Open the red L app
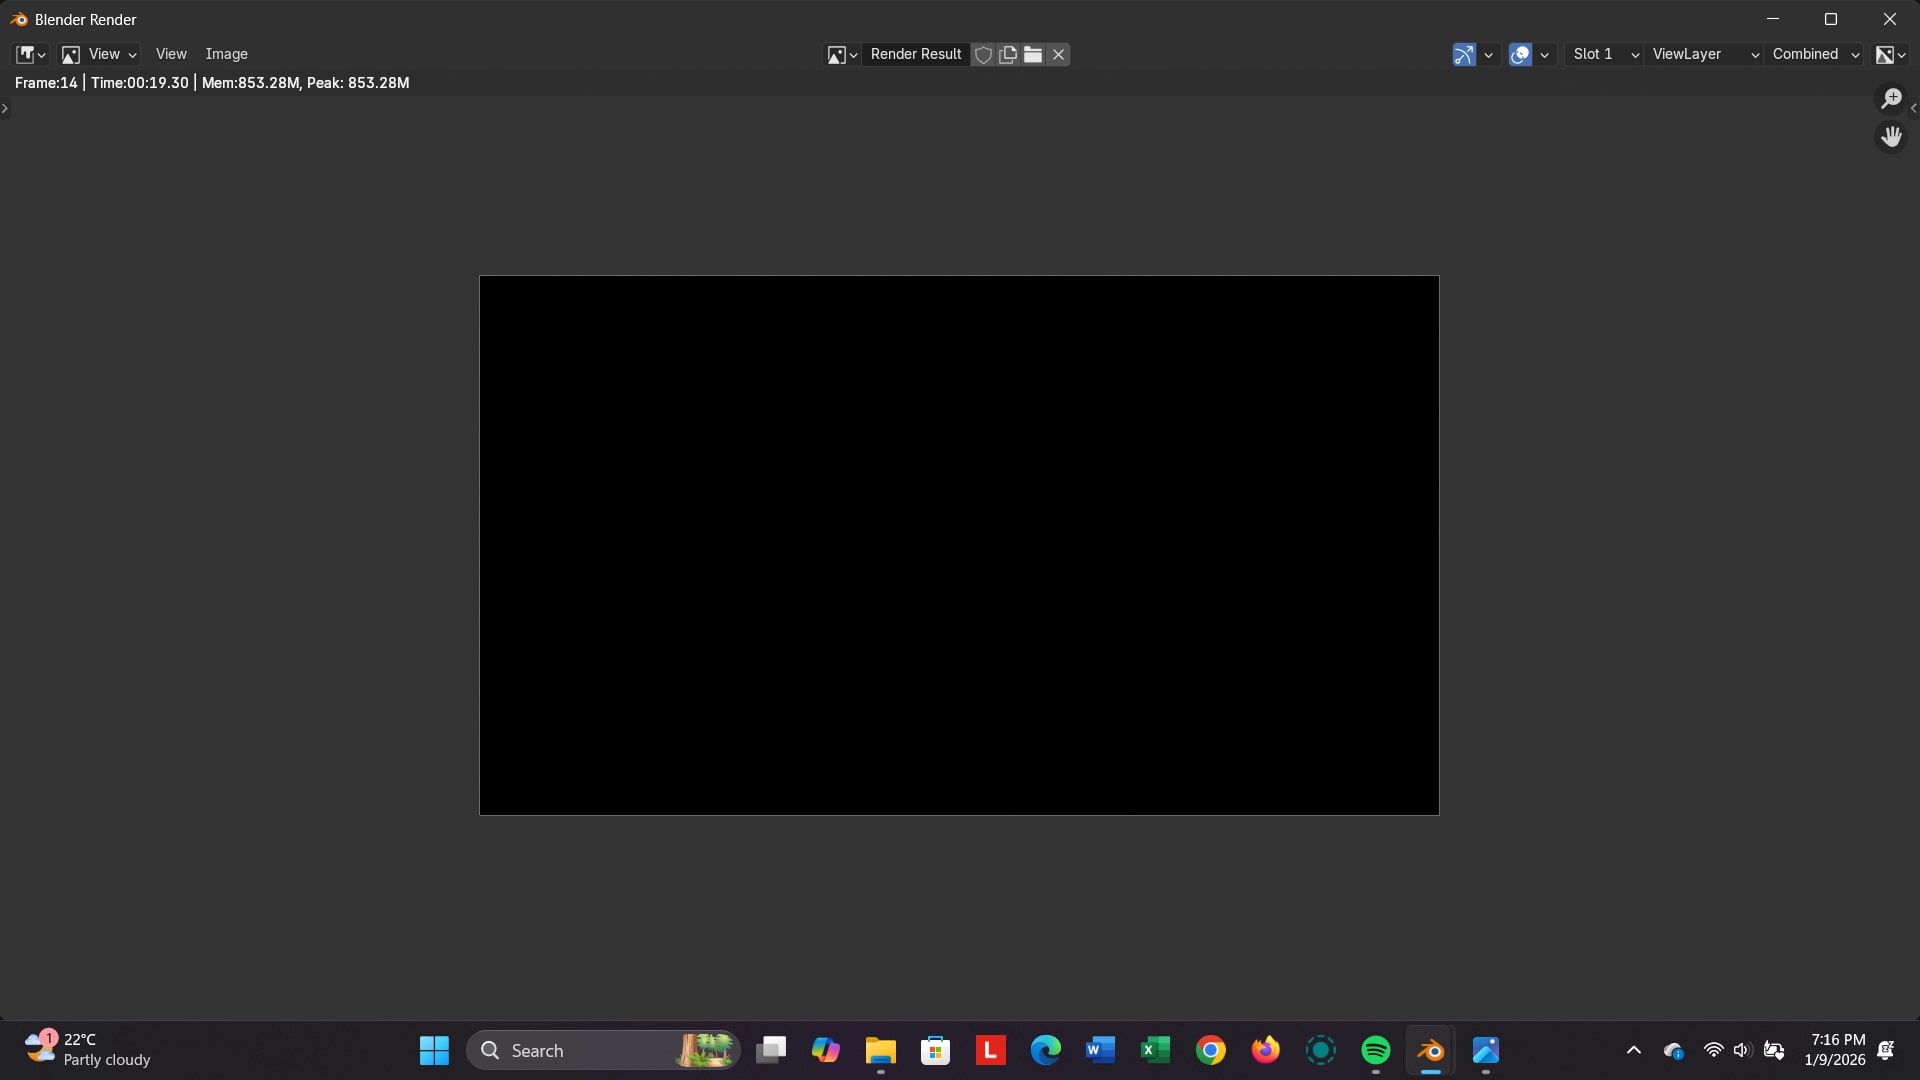 991,1050
